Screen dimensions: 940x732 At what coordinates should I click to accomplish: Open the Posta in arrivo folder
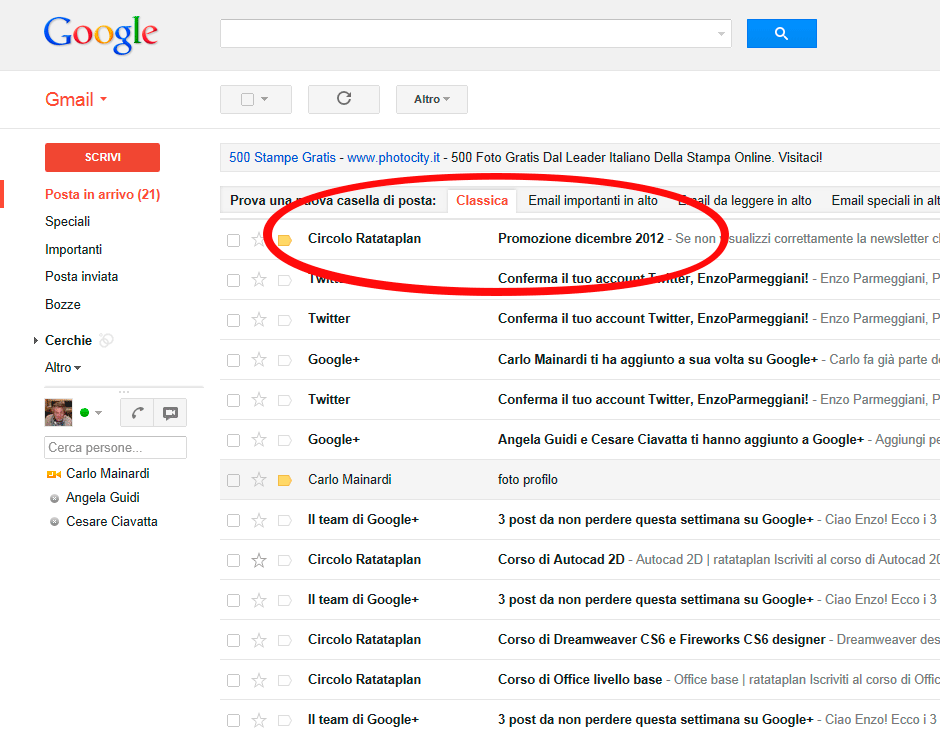coord(103,194)
